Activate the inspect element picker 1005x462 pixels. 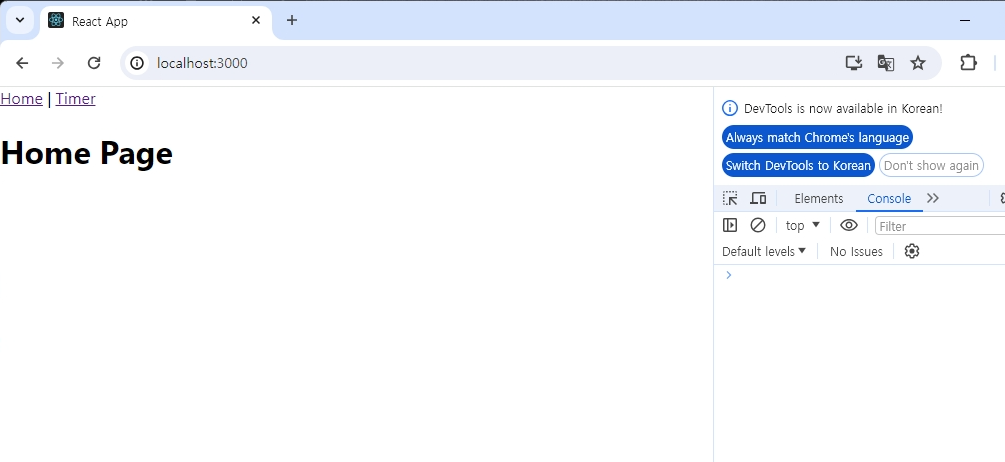tap(730, 199)
